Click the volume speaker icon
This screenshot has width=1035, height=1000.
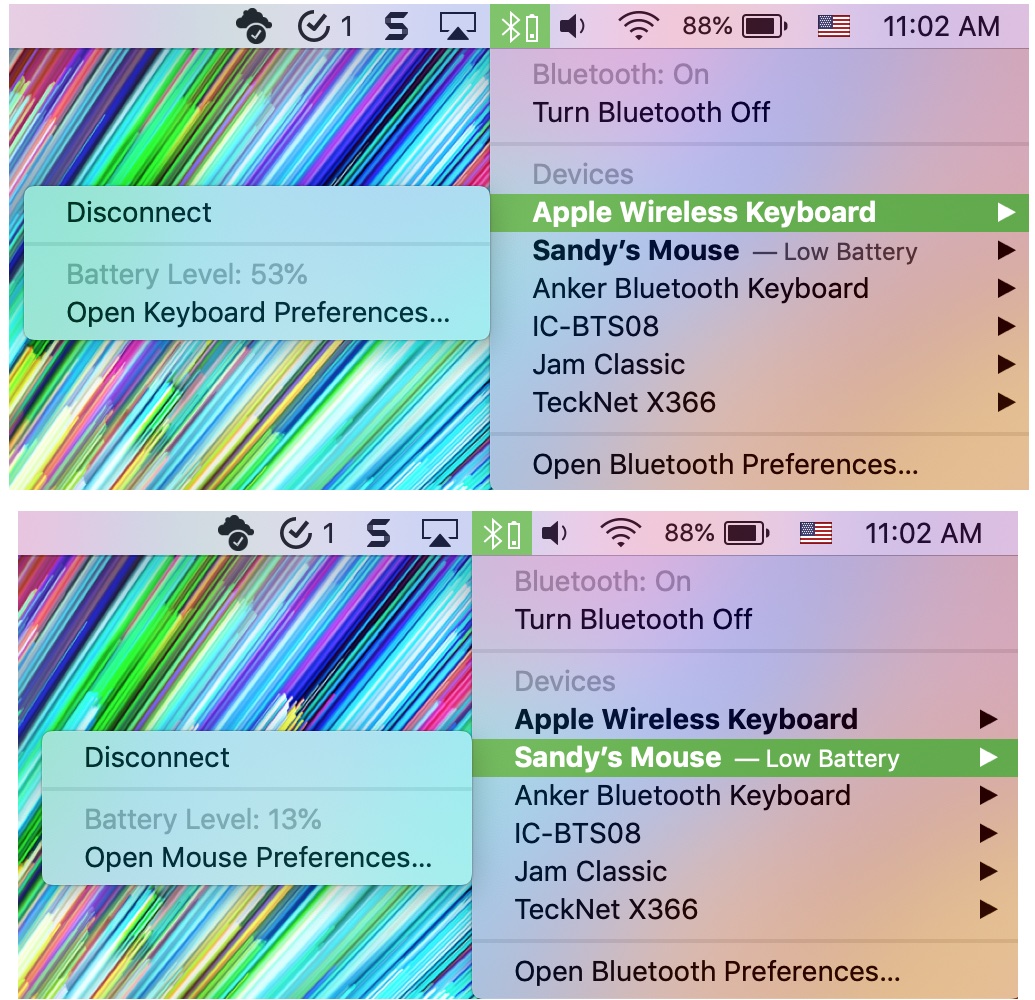coord(570,25)
